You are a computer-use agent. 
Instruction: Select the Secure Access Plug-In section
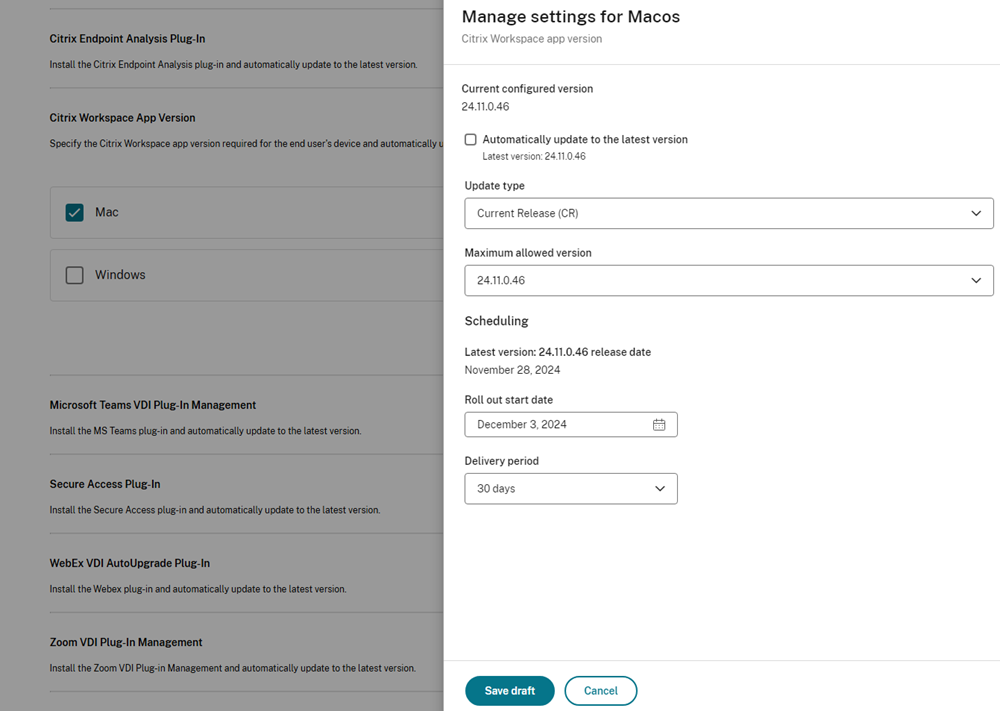[x=105, y=484]
